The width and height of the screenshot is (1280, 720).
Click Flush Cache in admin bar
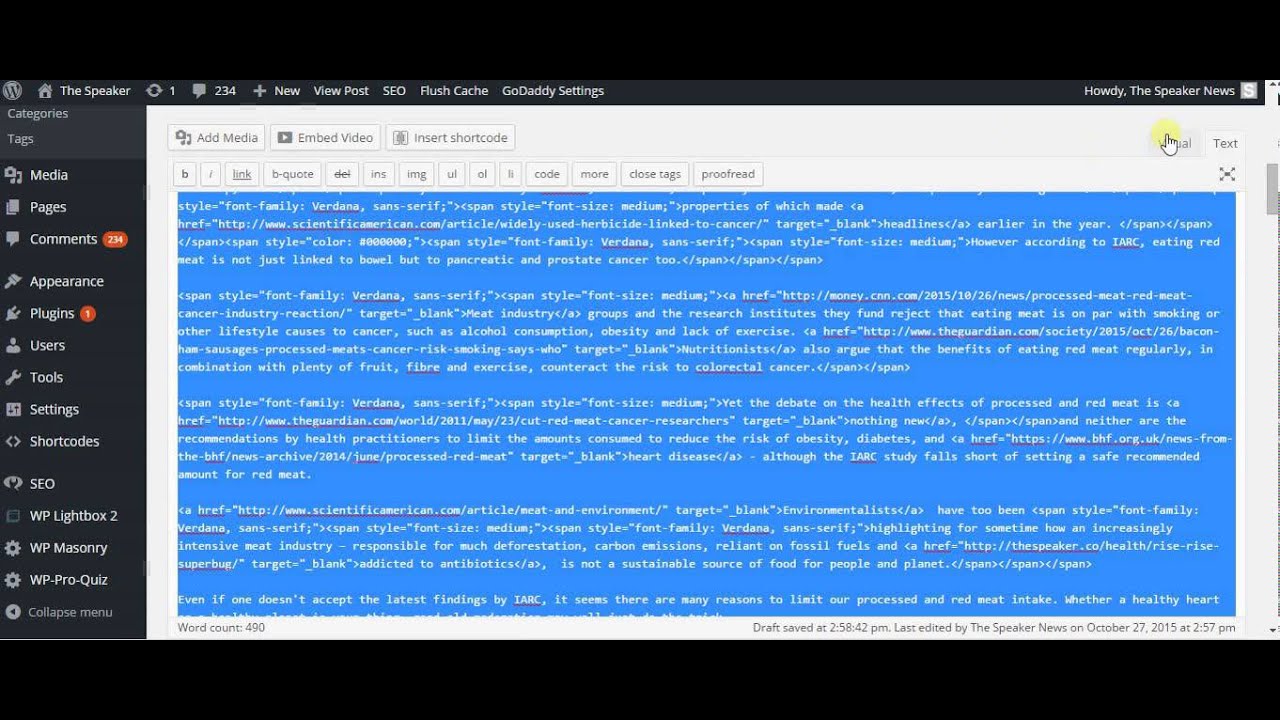point(454,90)
